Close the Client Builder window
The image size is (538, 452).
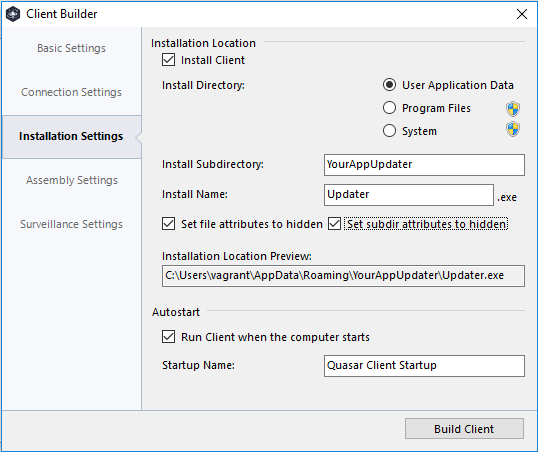pyautogui.click(x=522, y=14)
